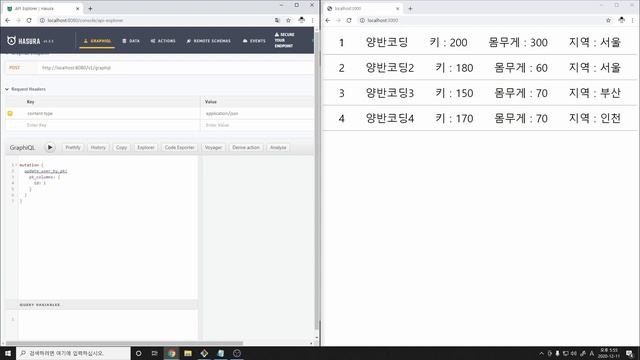This screenshot has height=360, width=640.
Task: Collapse the mutation block fold arrow
Action: 16,165
